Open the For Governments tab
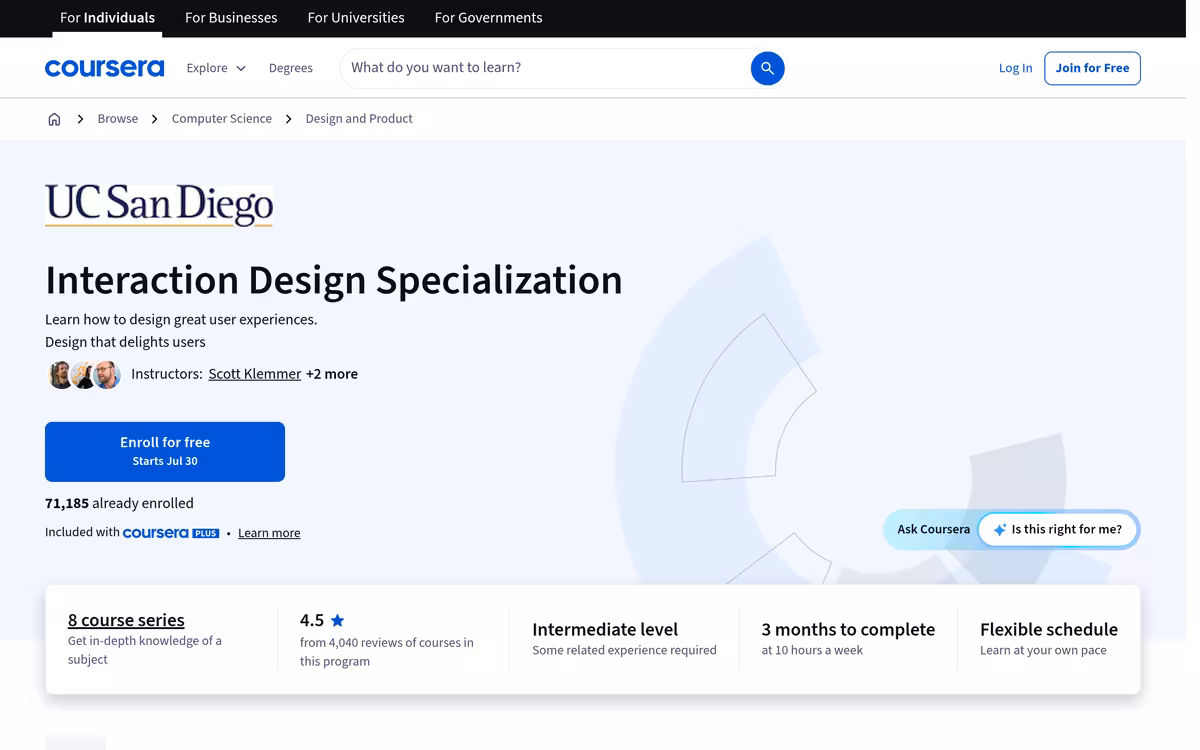The width and height of the screenshot is (1200, 750). click(489, 18)
